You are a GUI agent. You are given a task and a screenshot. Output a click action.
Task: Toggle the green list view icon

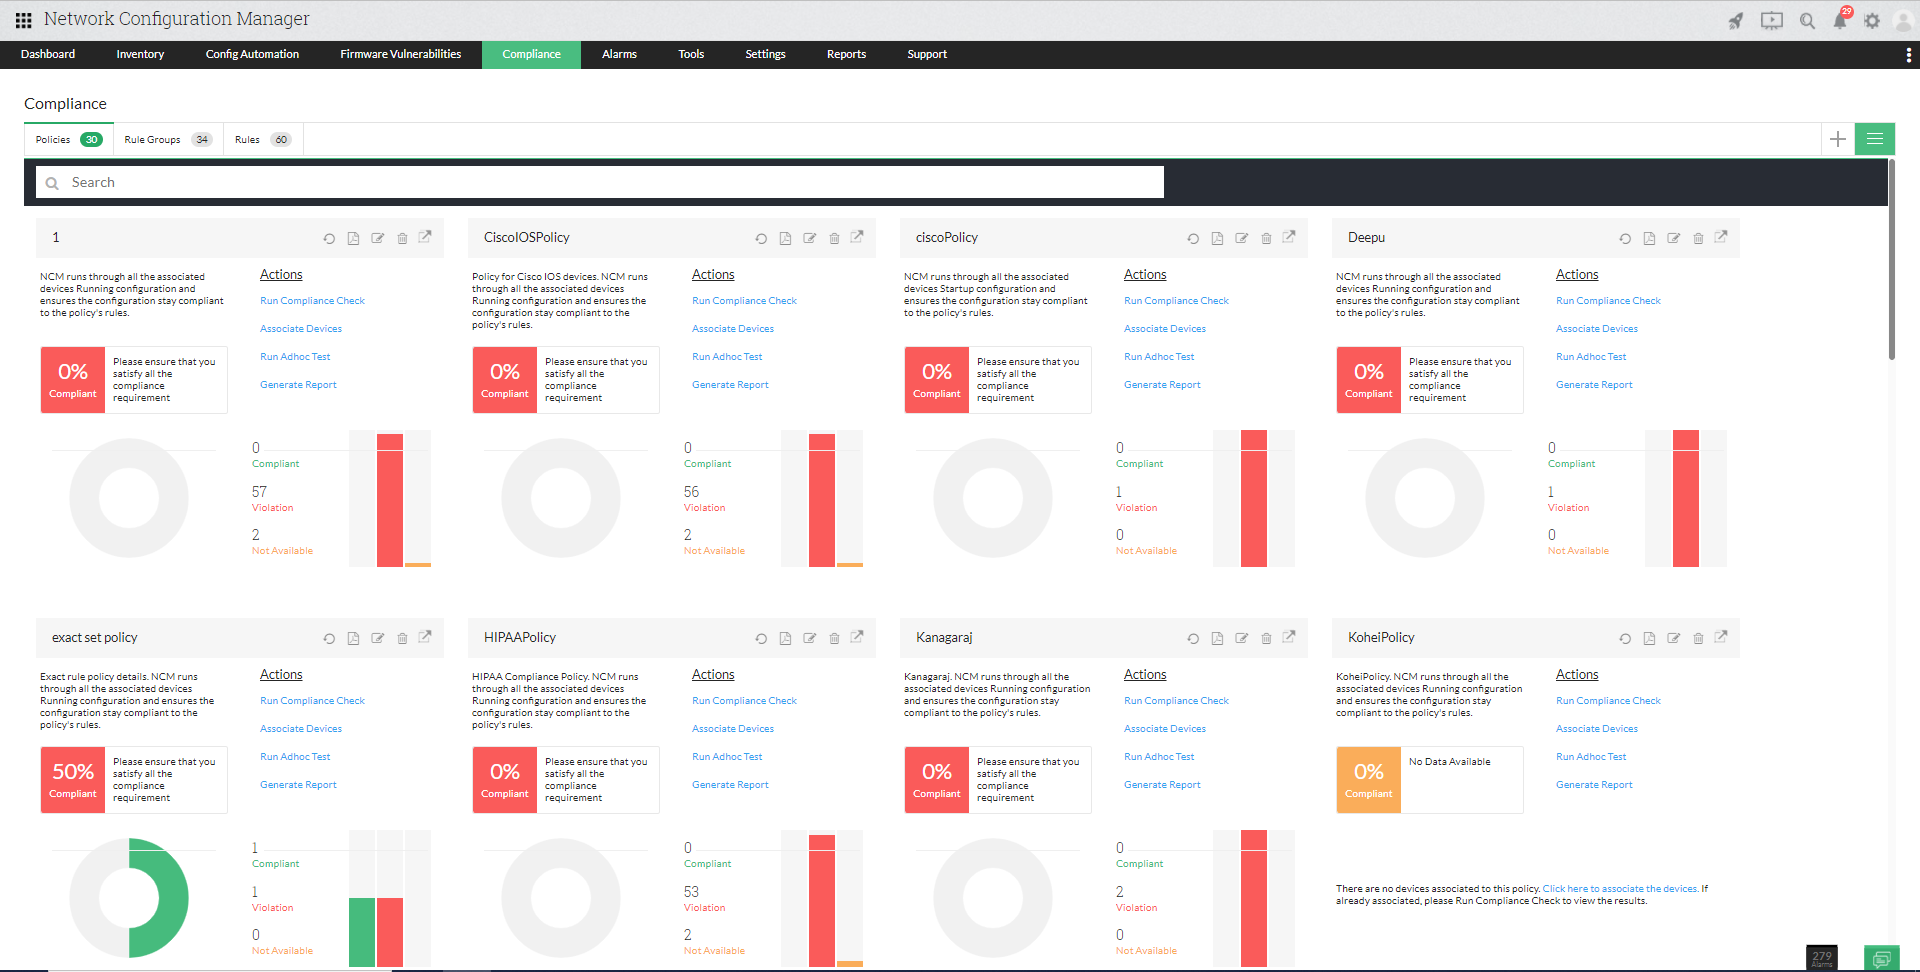point(1875,139)
